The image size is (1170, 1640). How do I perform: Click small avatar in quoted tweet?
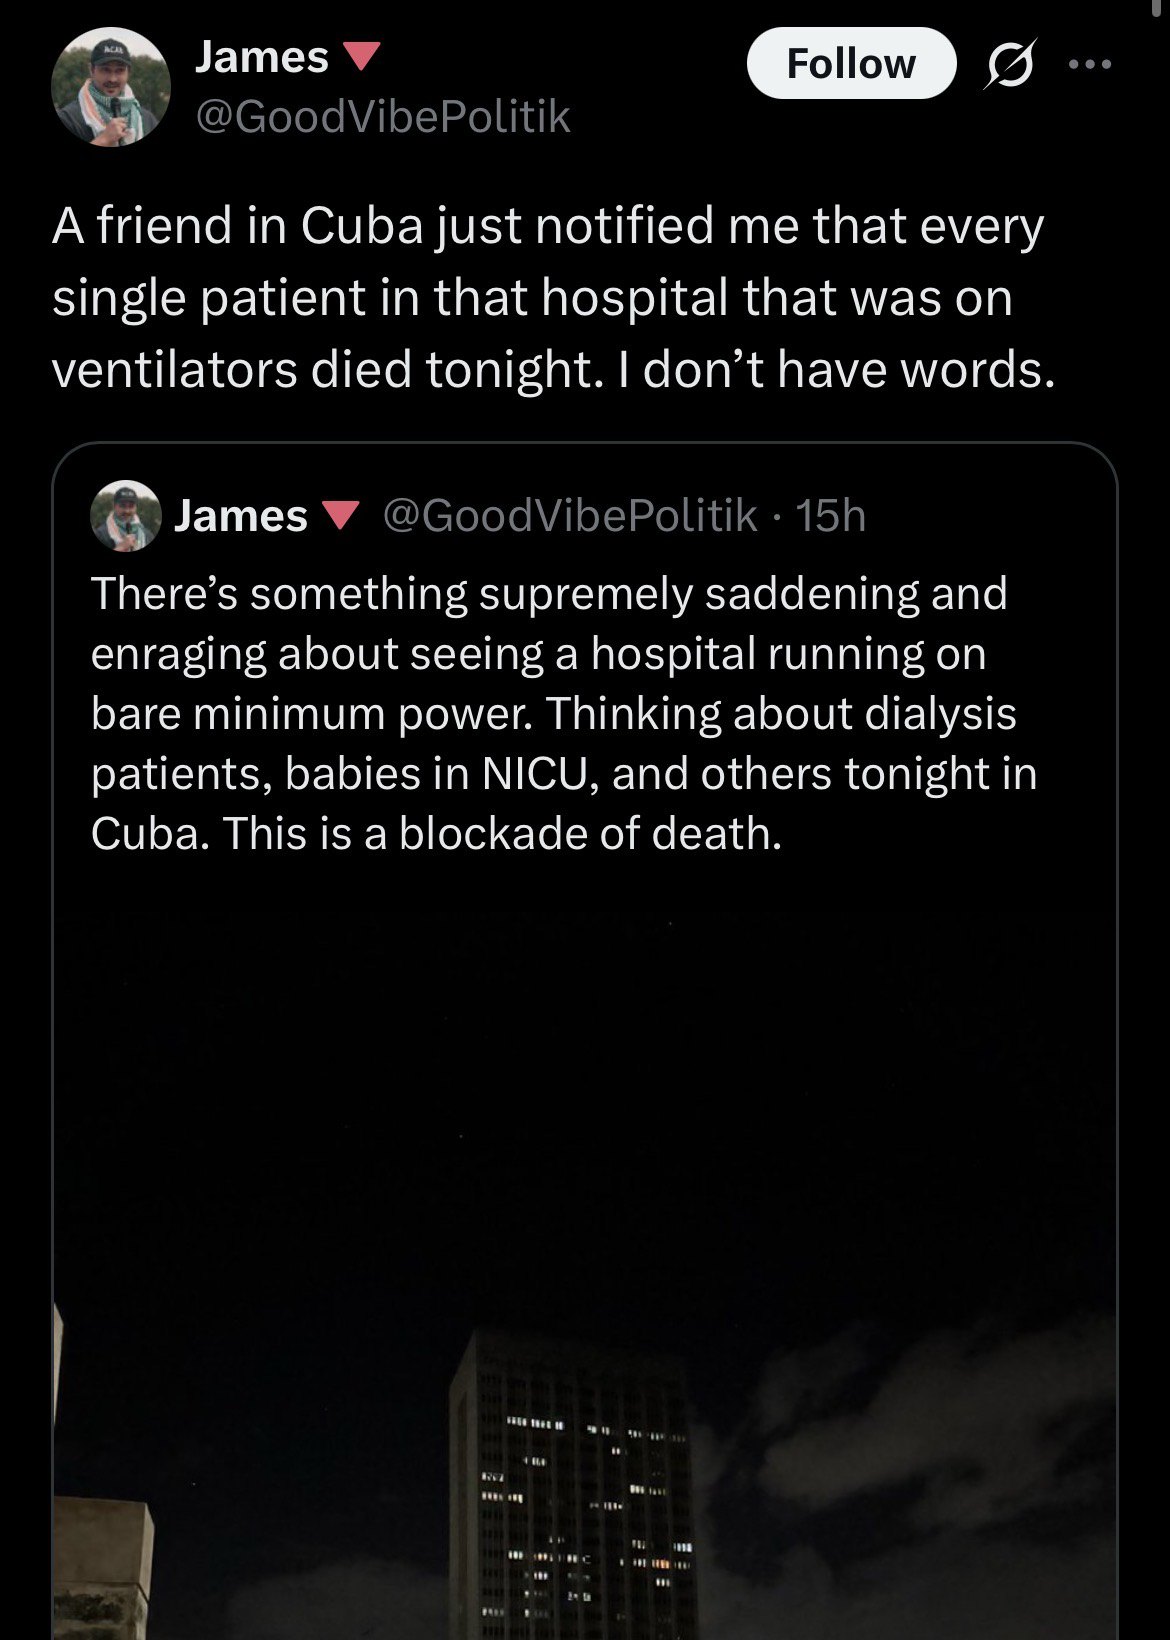click(x=126, y=516)
